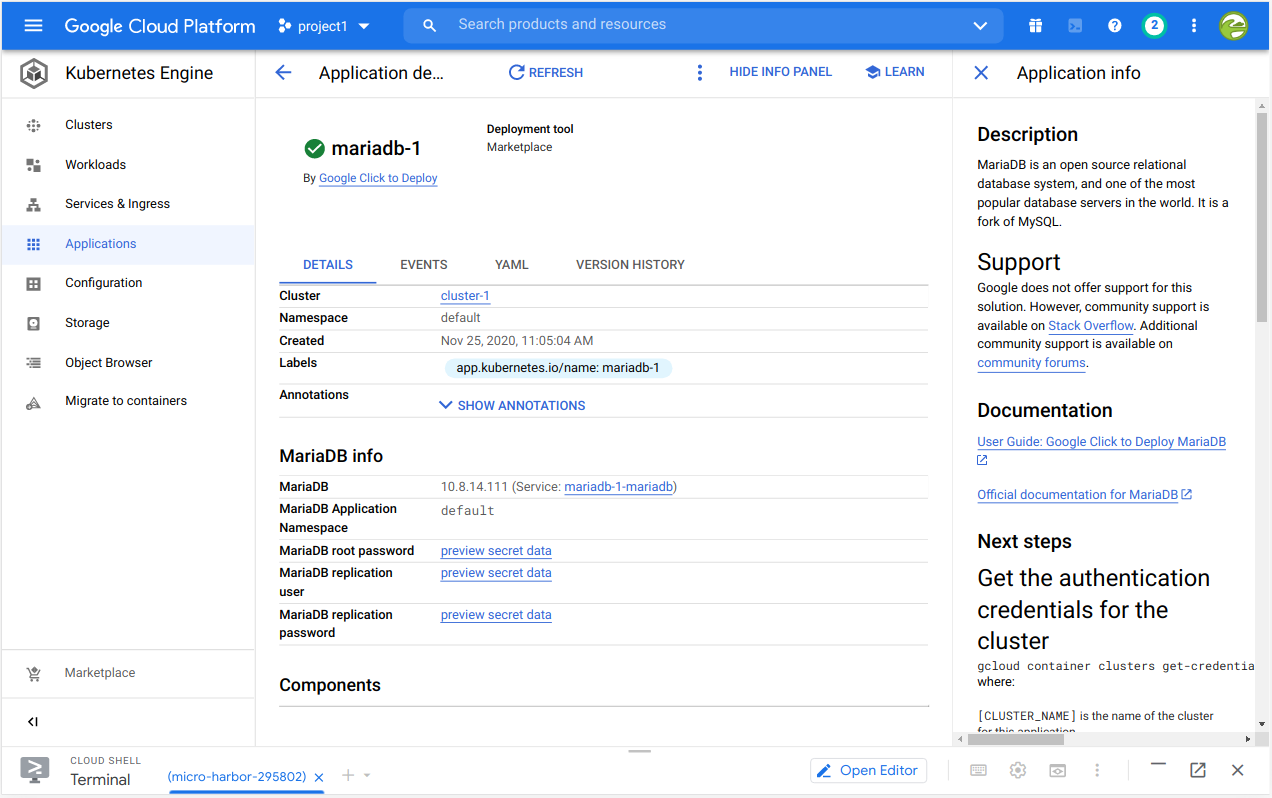Go back using the left arrow
The width and height of the screenshot is (1272, 798).
pos(283,73)
